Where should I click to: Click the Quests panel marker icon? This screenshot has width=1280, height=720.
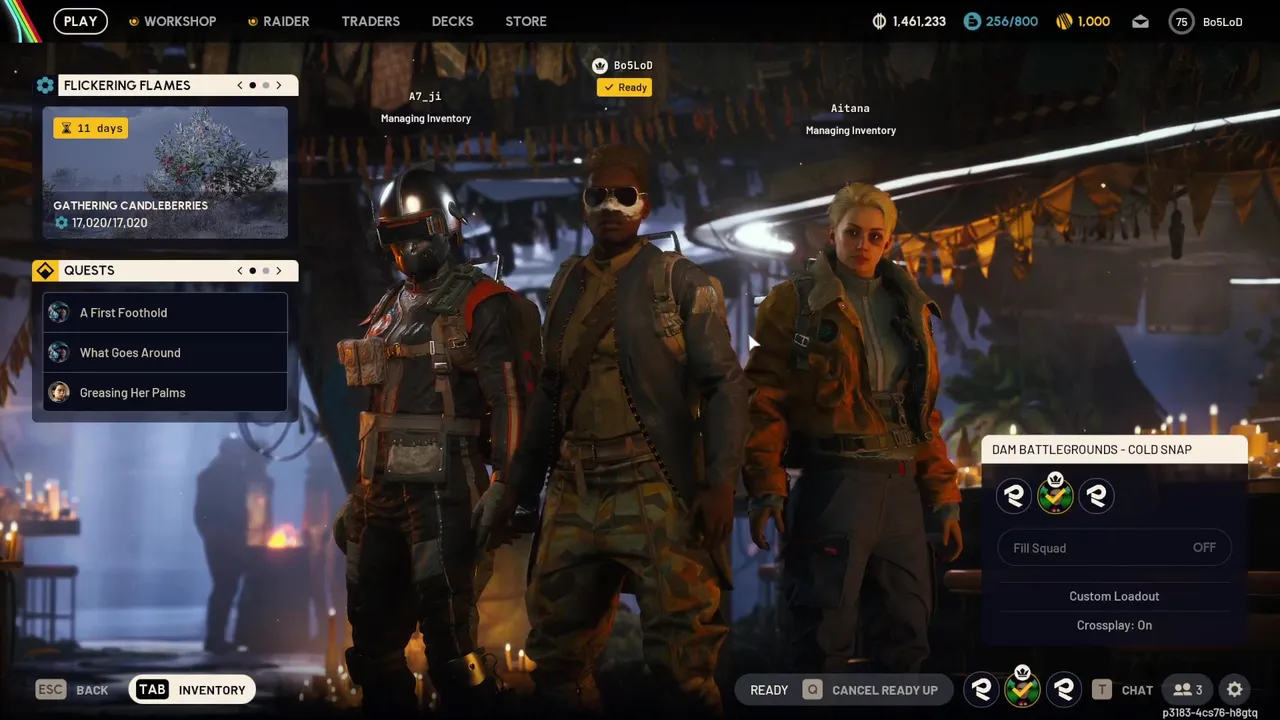pos(45,270)
